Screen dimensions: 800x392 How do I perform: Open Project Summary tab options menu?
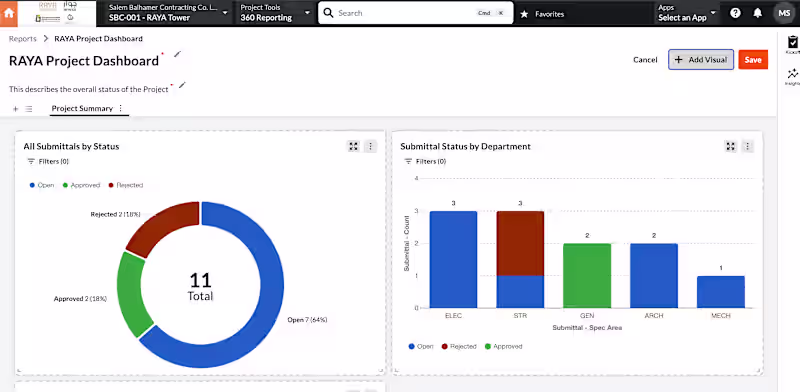click(121, 108)
